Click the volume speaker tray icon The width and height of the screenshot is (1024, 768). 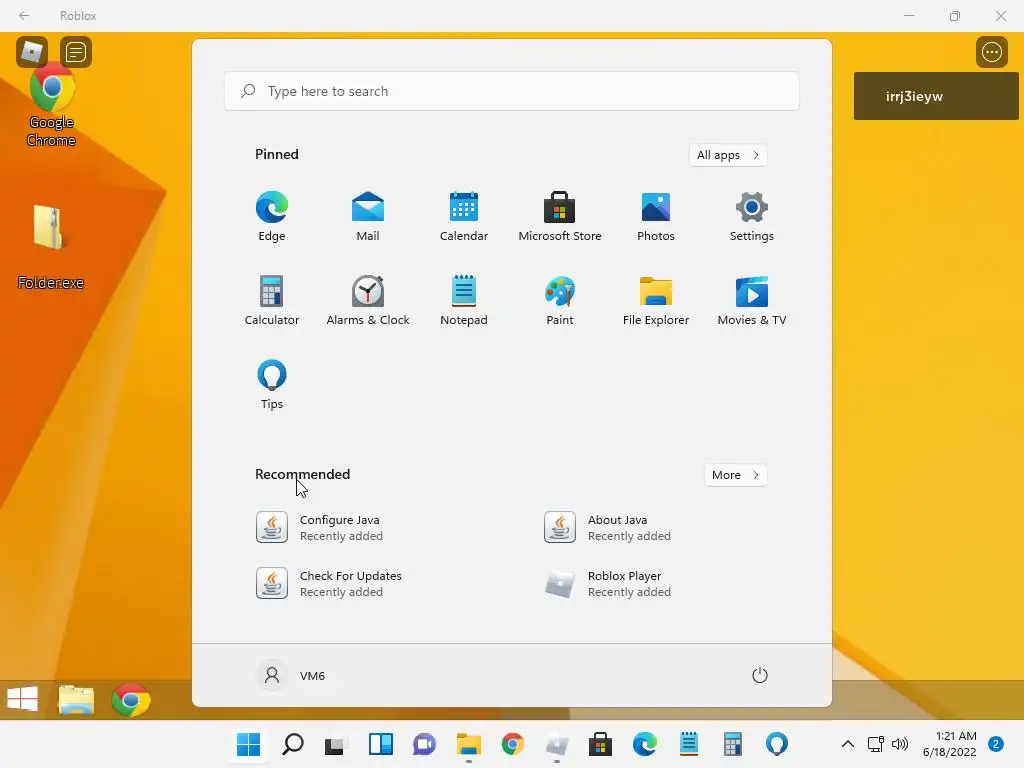point(900,744)
